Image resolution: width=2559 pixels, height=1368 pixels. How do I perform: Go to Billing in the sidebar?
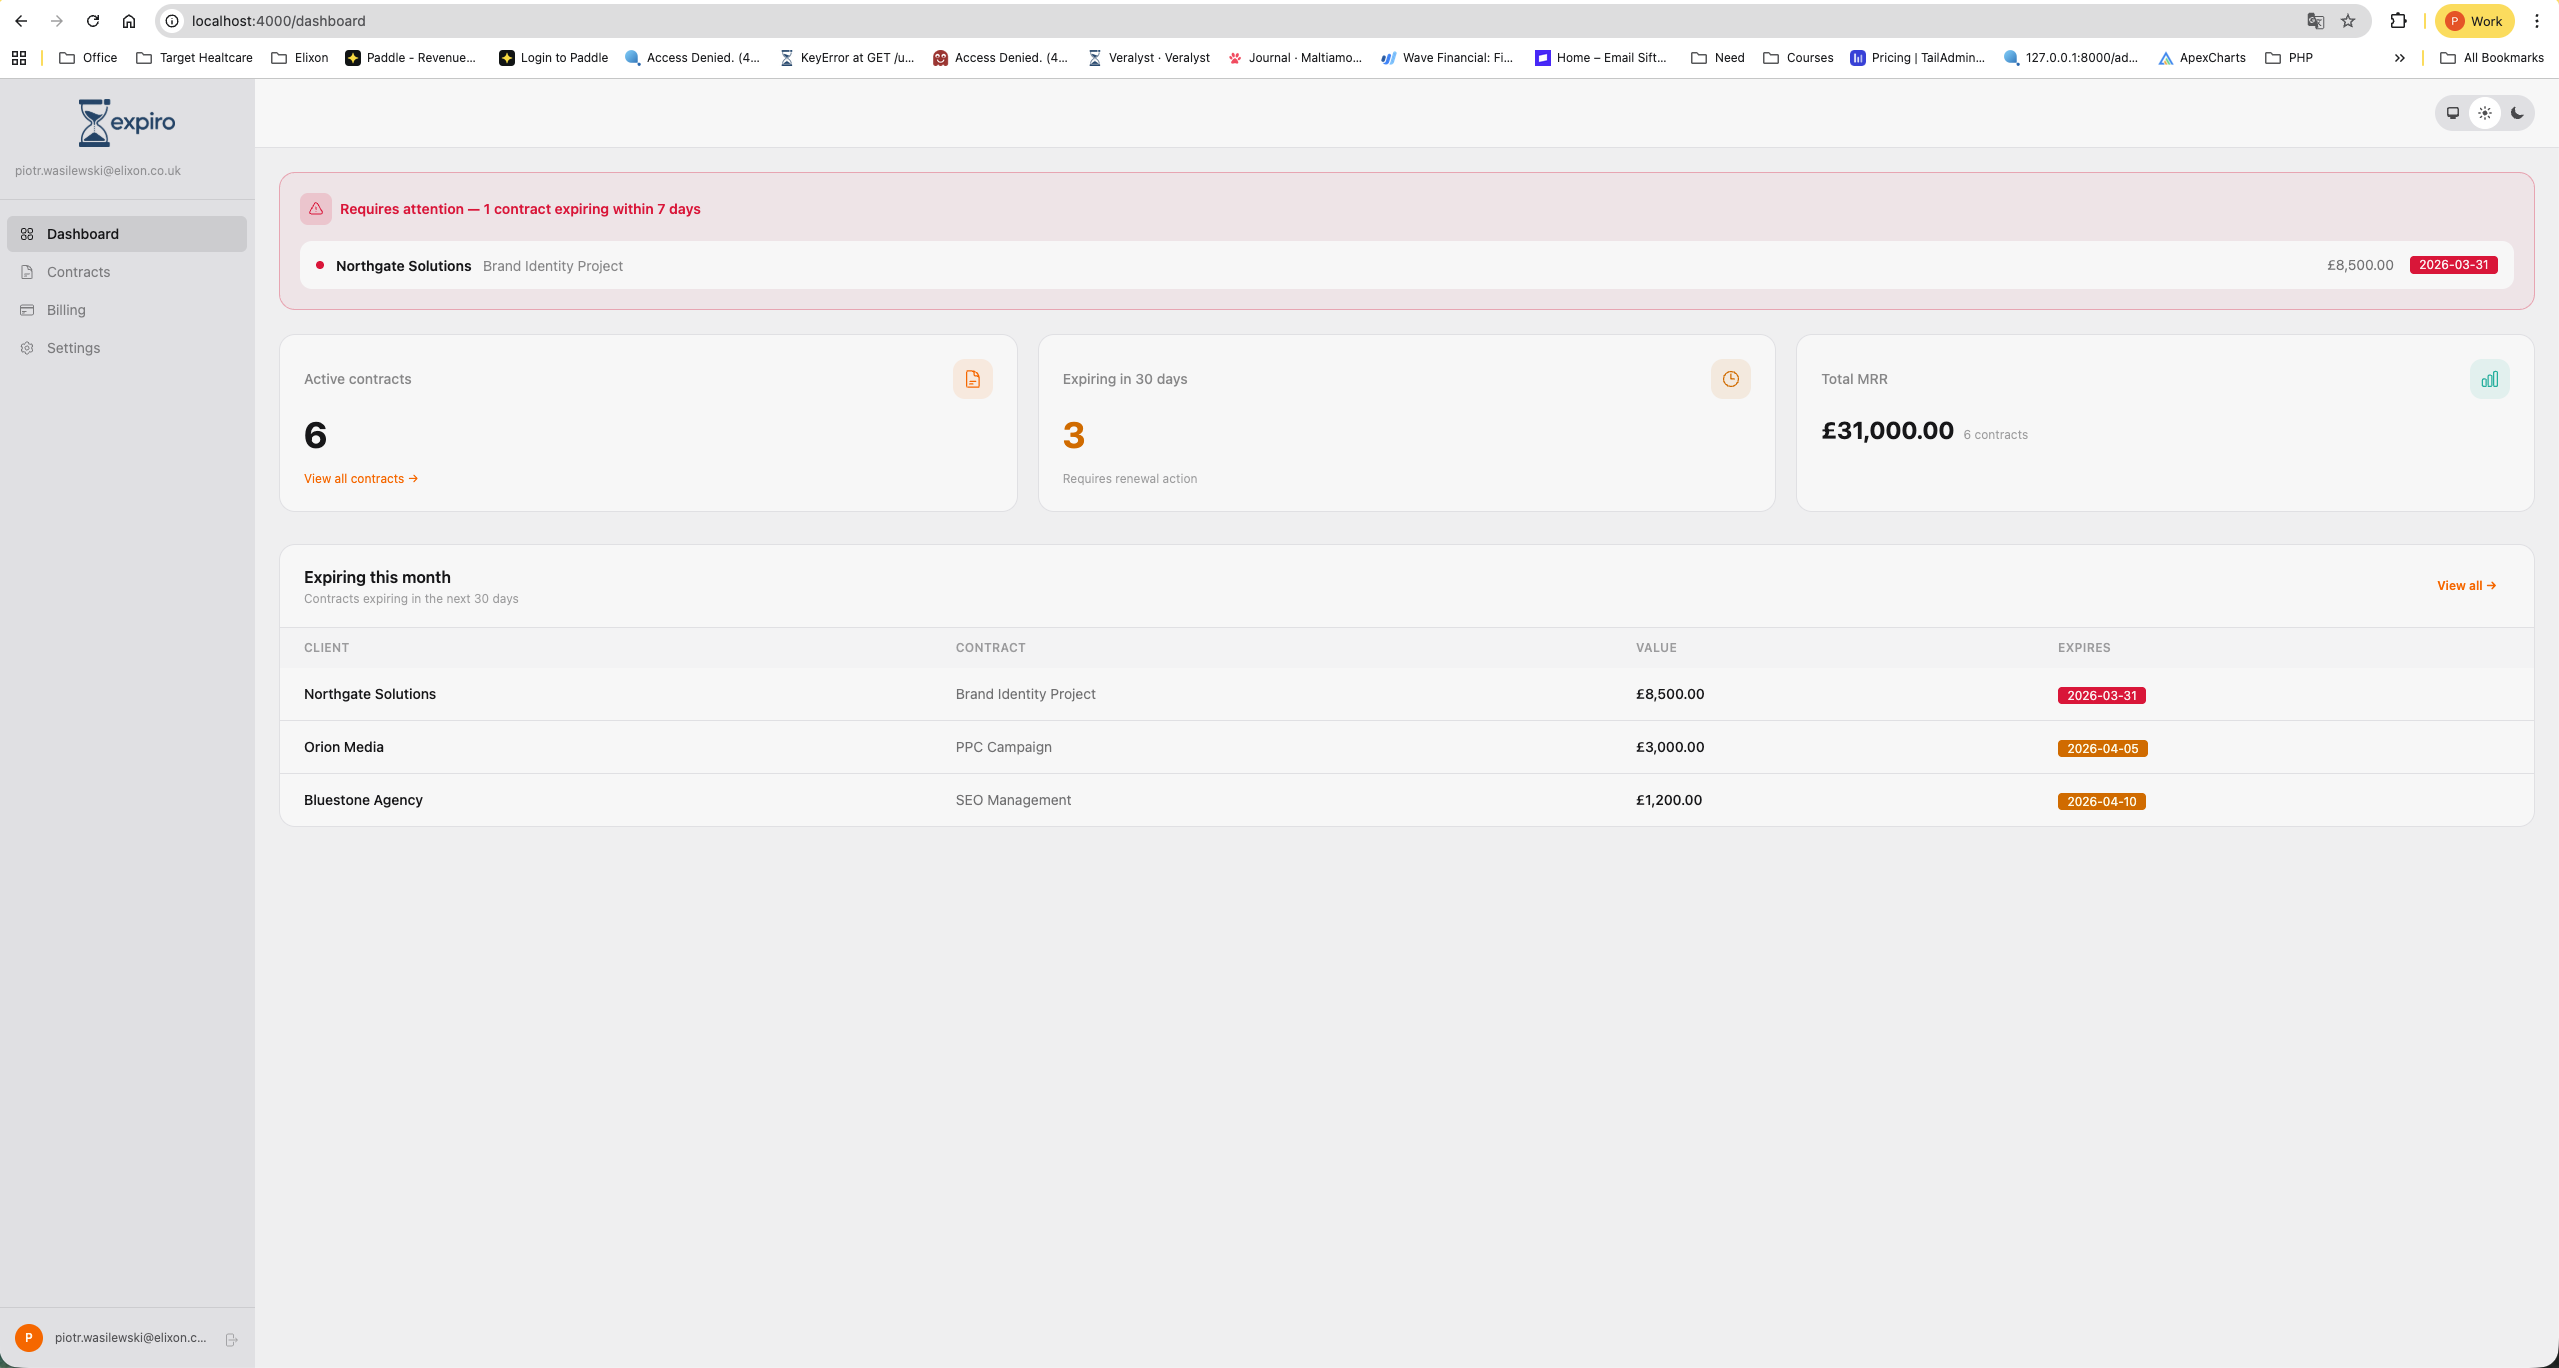coord(66,310)
